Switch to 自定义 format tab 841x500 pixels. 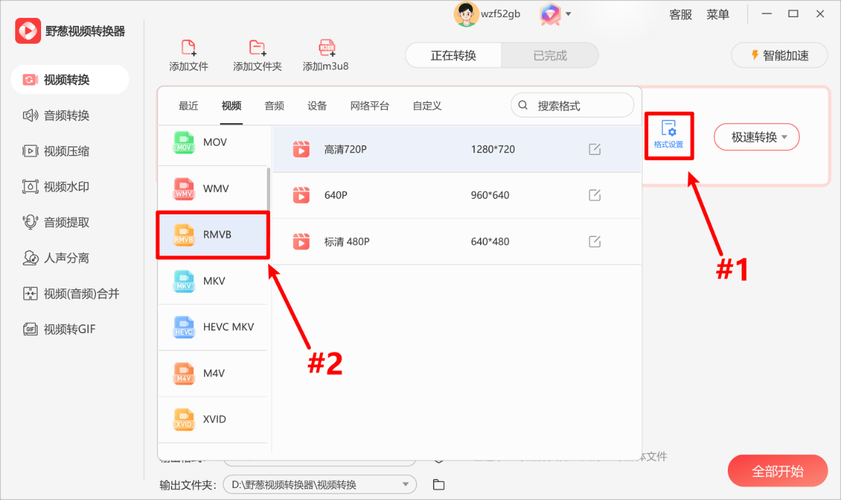pos(427,106)
